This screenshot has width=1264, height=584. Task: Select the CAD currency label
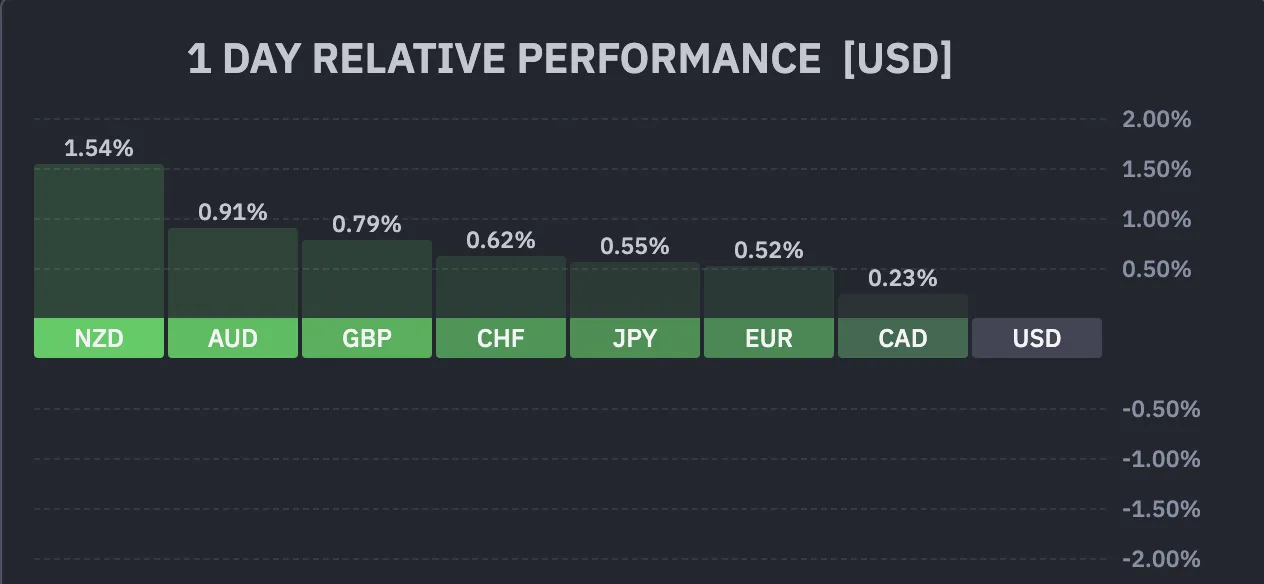(x=903, y=338)
